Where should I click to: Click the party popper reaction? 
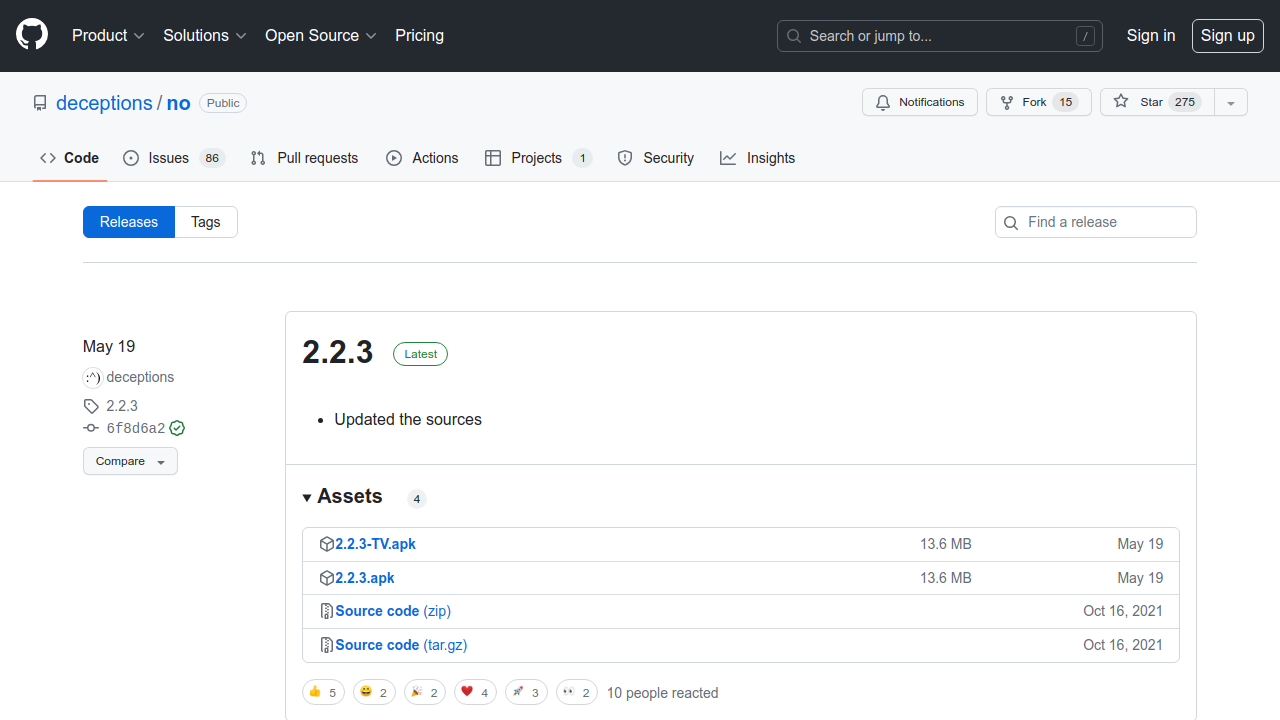tap(425, 692)
